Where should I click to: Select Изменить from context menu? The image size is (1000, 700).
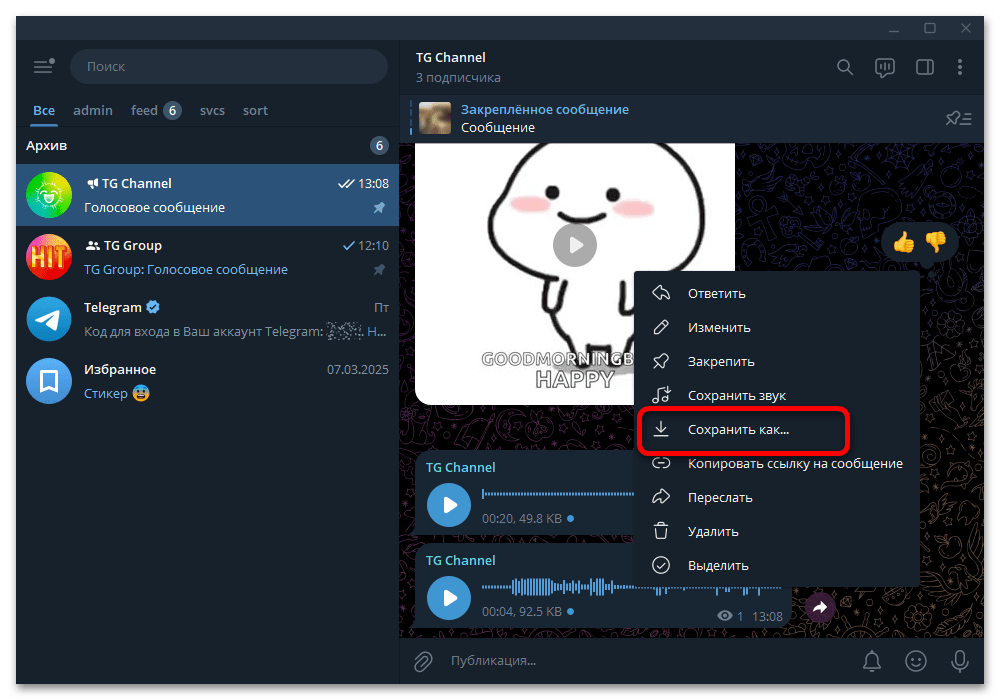pyautogui.click(x=776, y=328)
